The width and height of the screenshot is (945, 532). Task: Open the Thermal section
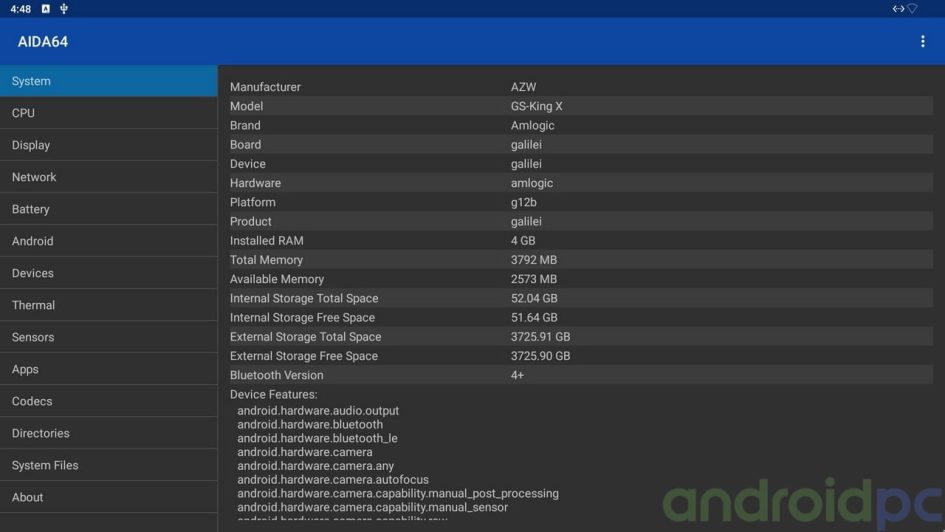[x=108, y=304]
